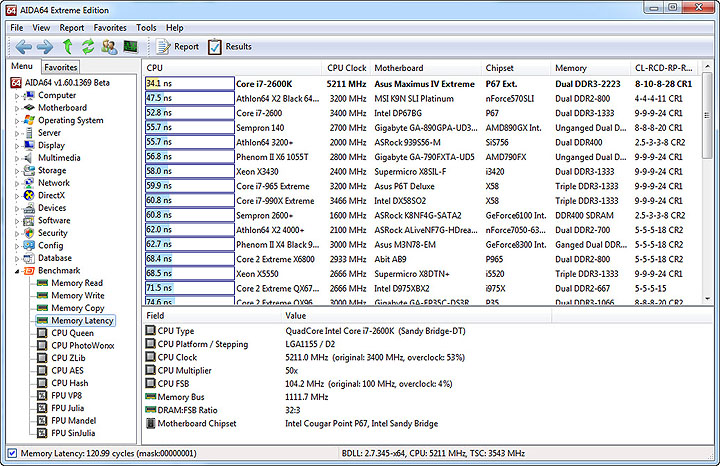Viewport: 720px width, 466px height.
Task: Open the Tools menu
Action: pos(146,28)
